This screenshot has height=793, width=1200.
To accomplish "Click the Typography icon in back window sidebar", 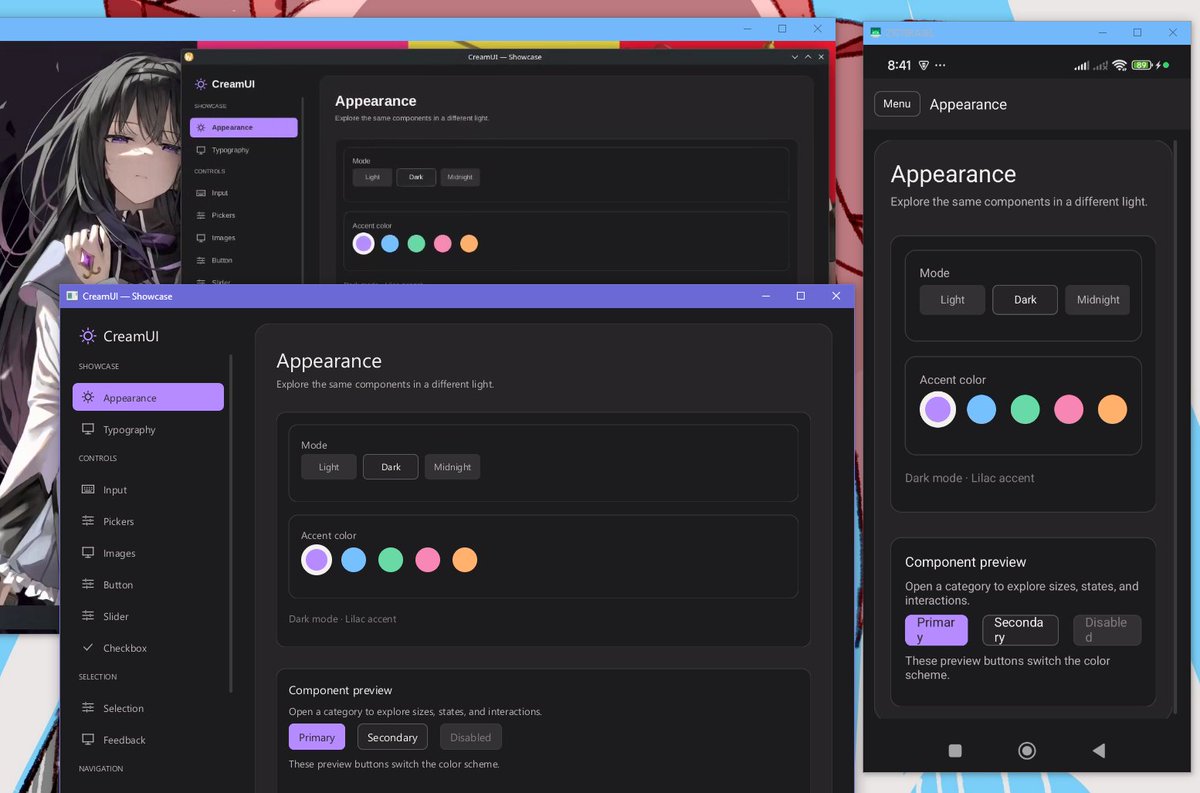I will (x=201, y=150).
